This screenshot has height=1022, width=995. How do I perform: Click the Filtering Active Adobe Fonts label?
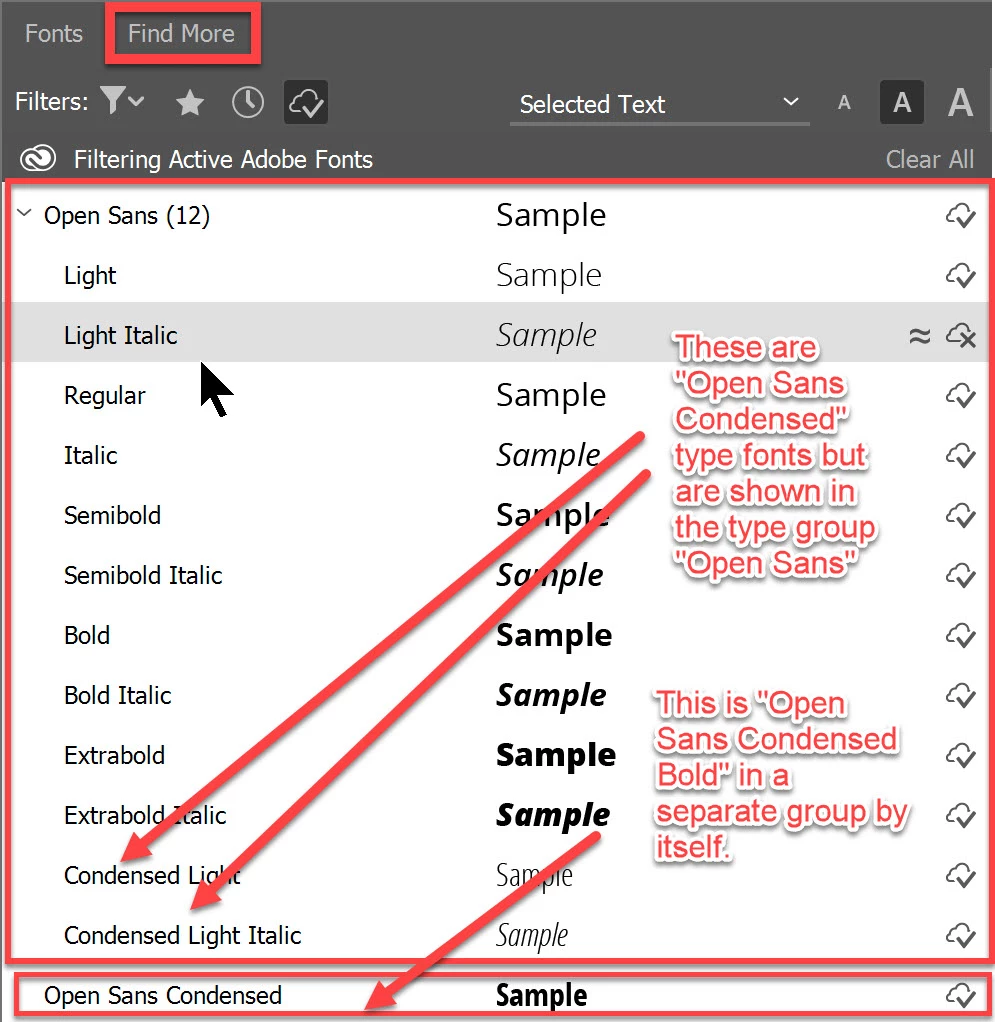point(223,159)
